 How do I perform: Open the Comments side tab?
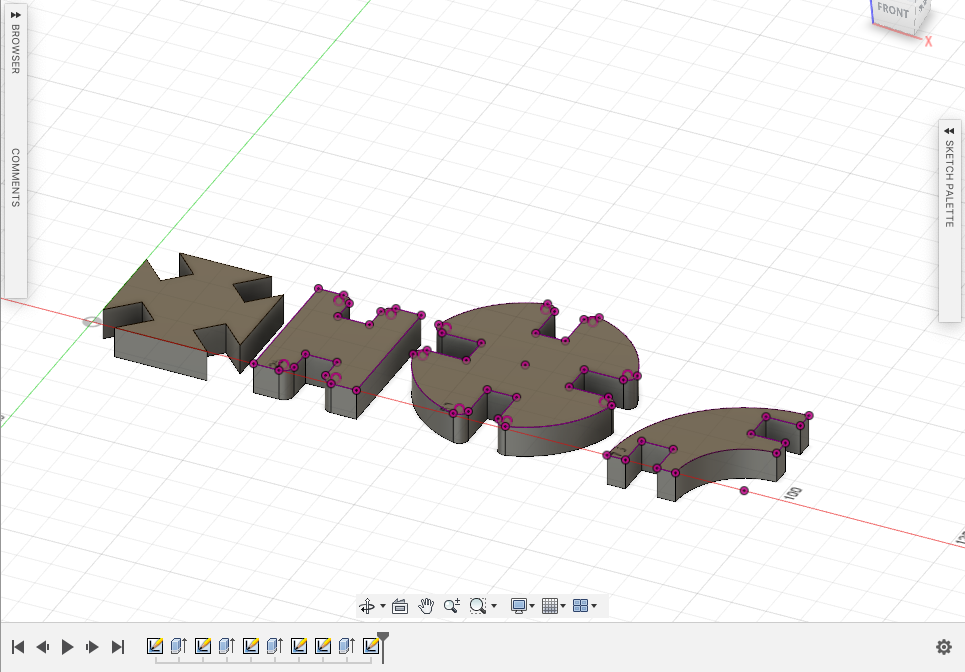16,177
